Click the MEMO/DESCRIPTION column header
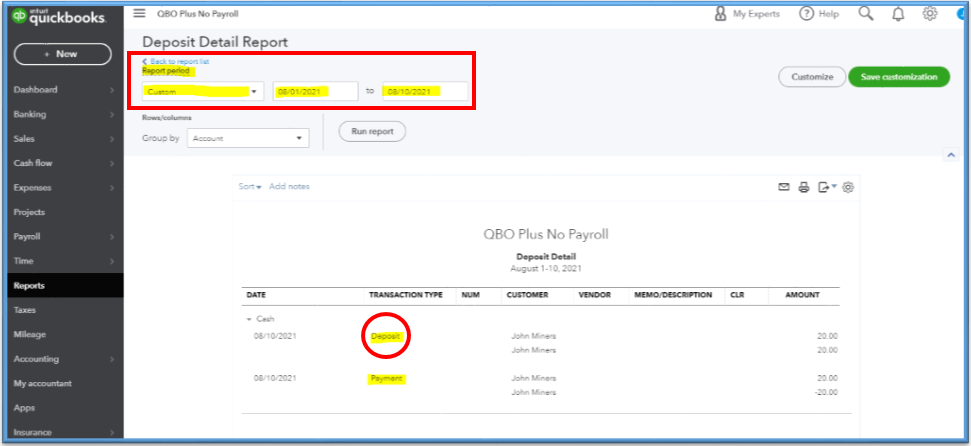 673,295
